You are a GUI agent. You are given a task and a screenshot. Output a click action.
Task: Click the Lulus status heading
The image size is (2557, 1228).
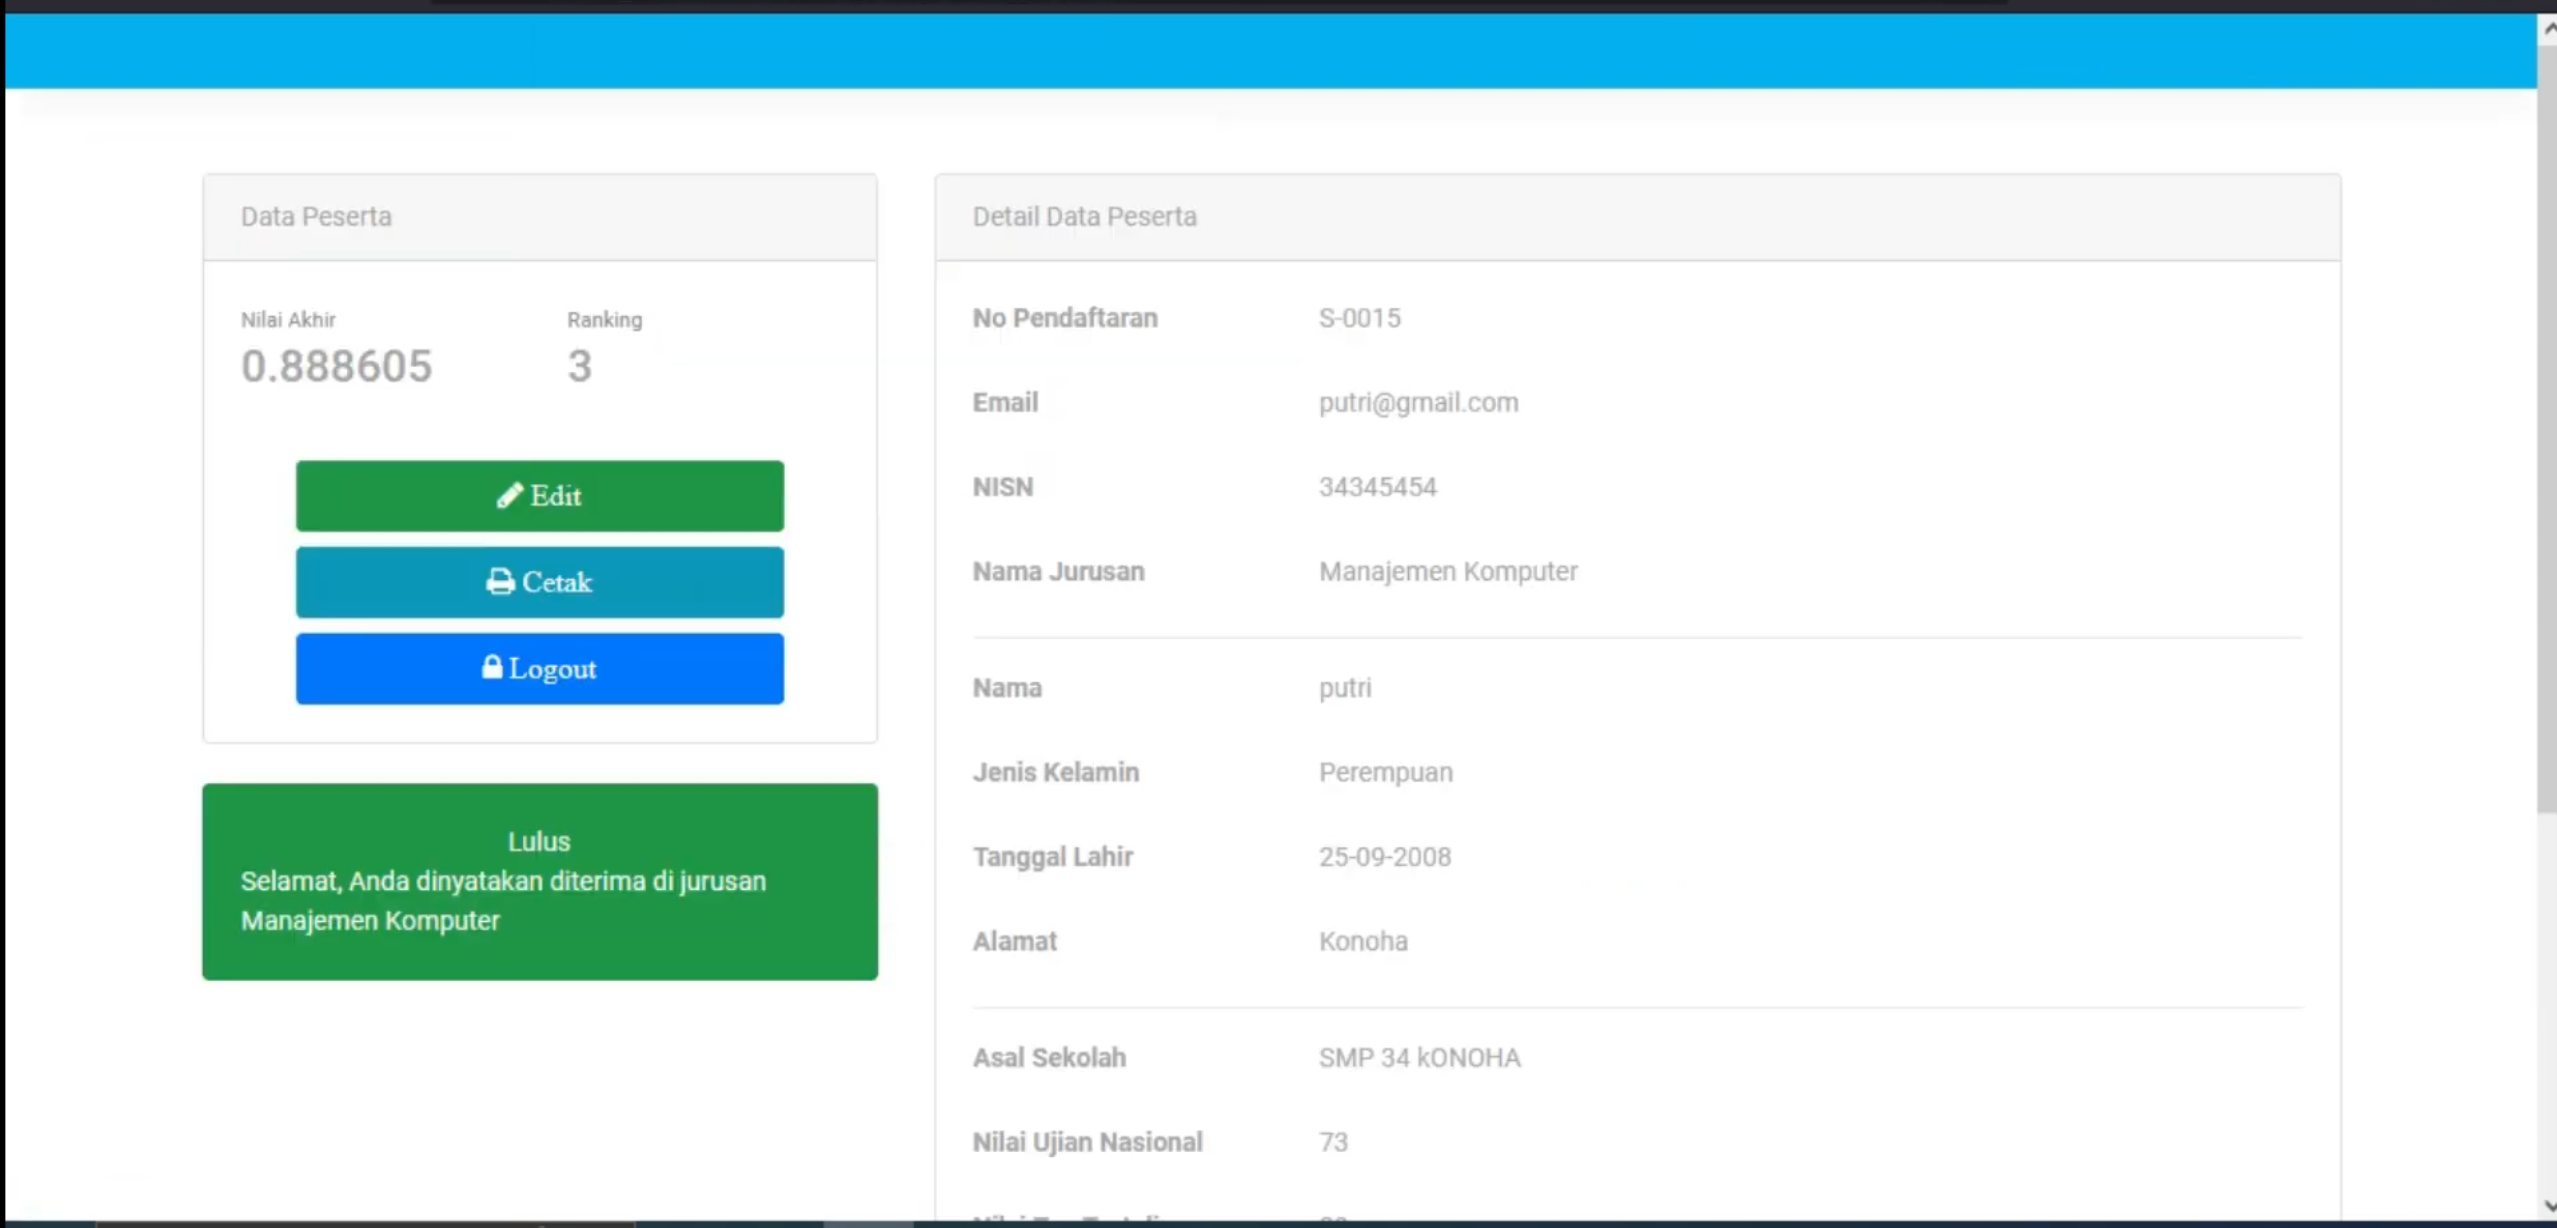pyautogui.click(x=539, y=842)
